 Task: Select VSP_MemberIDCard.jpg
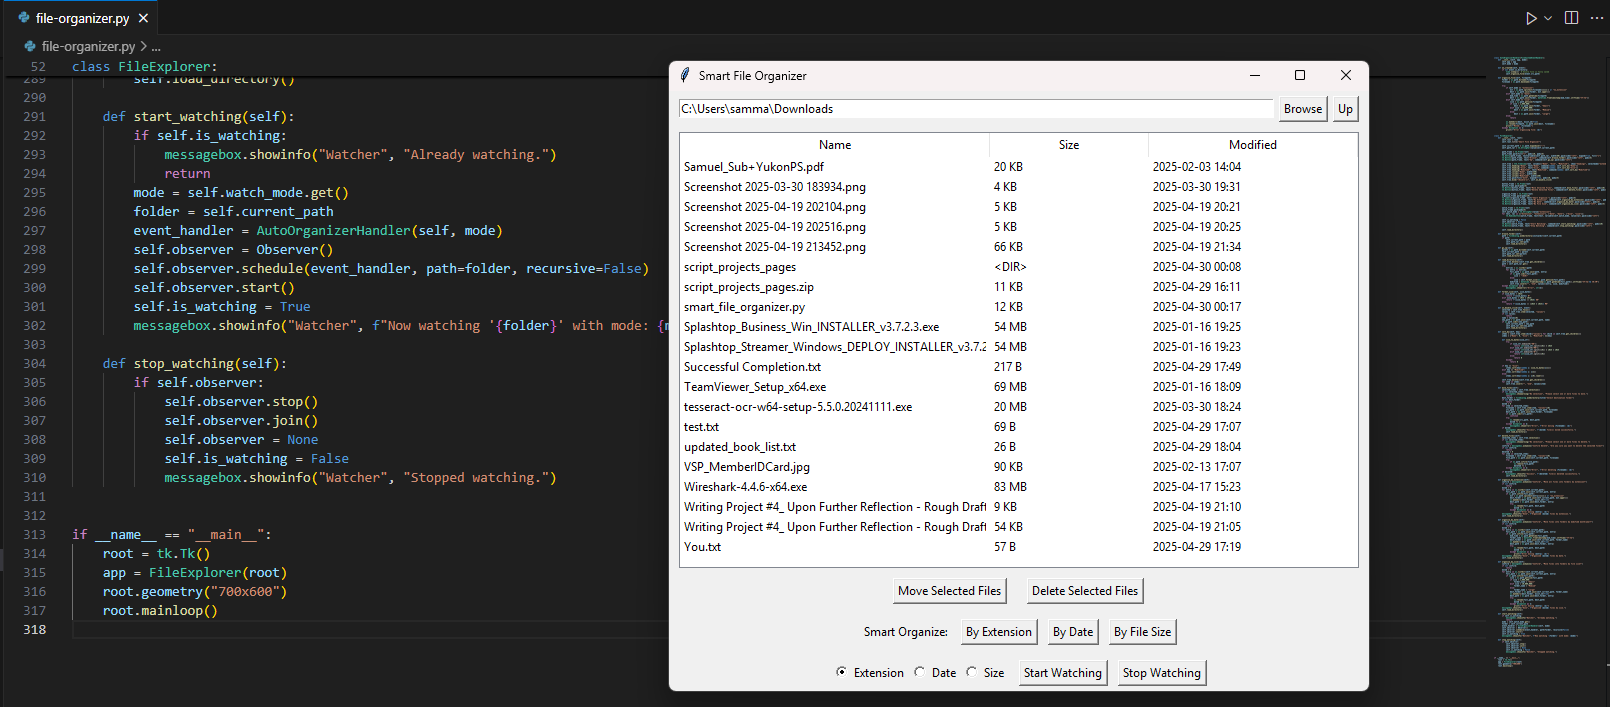[x=1018, y=467]
